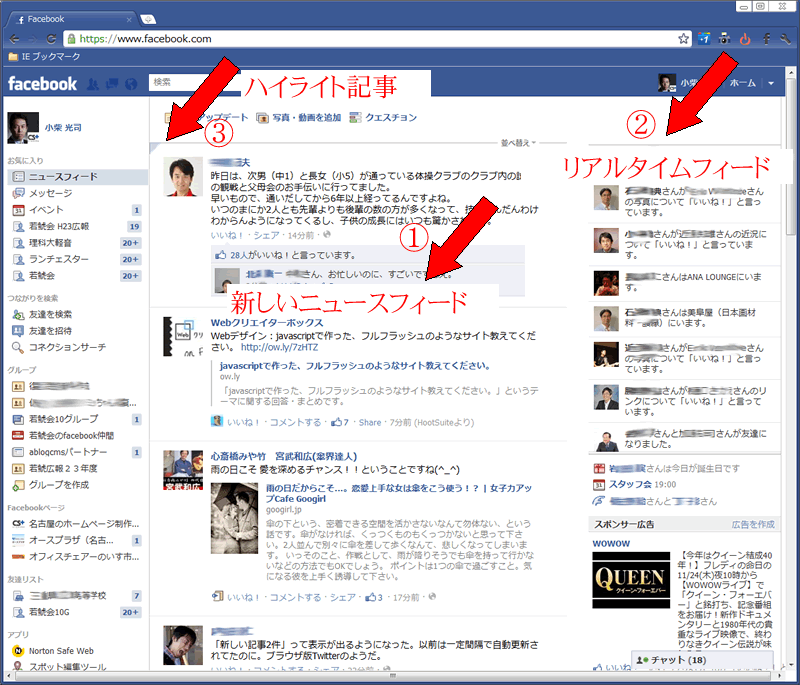Open イベント calendar in the sidebar

tap(46, 210)
